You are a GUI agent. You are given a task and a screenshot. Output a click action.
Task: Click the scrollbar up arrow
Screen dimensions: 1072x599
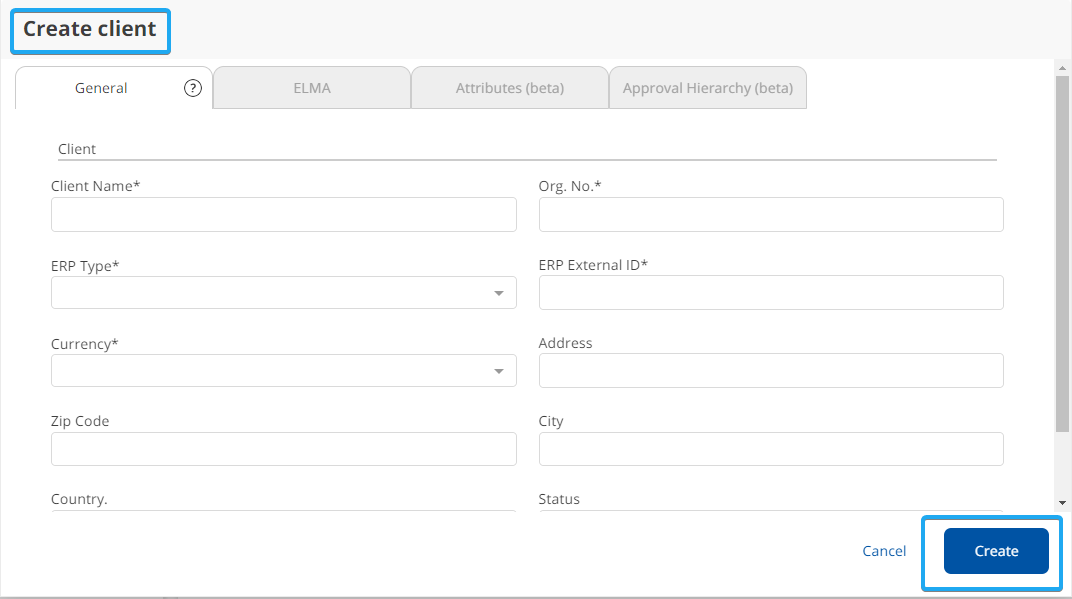1063,70
